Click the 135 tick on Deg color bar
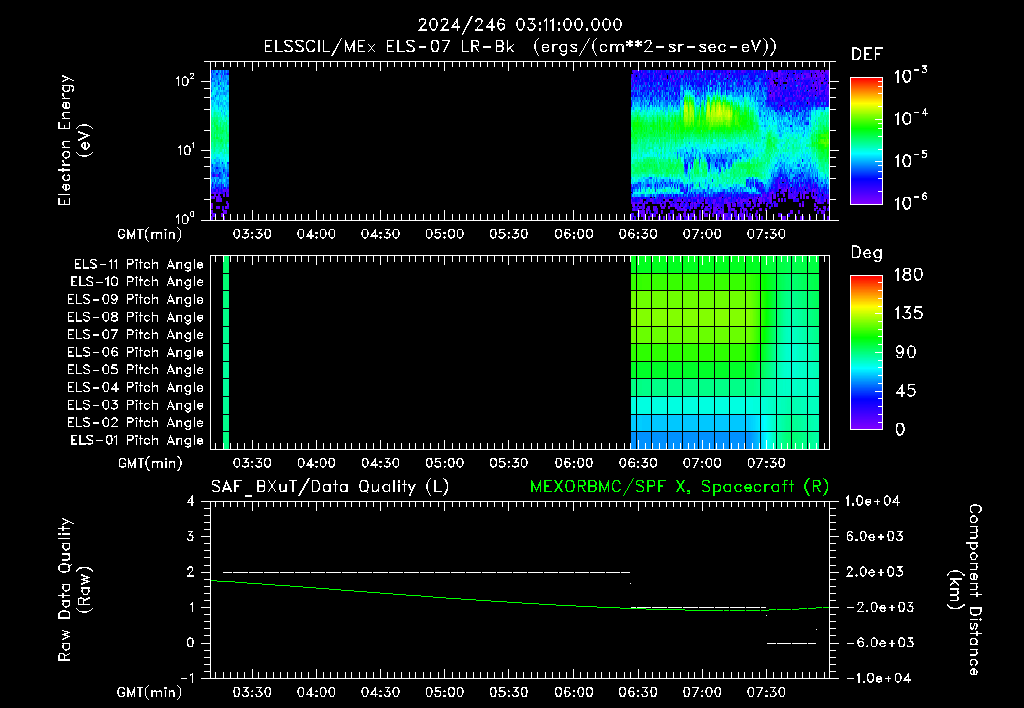Screen dimensions: 1024x708 click(x=908, y=314)
